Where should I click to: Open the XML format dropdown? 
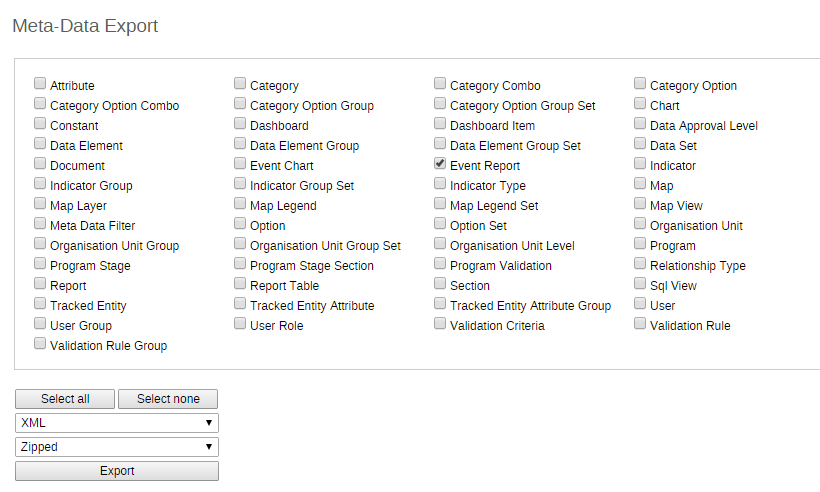[x=117, y=423]
